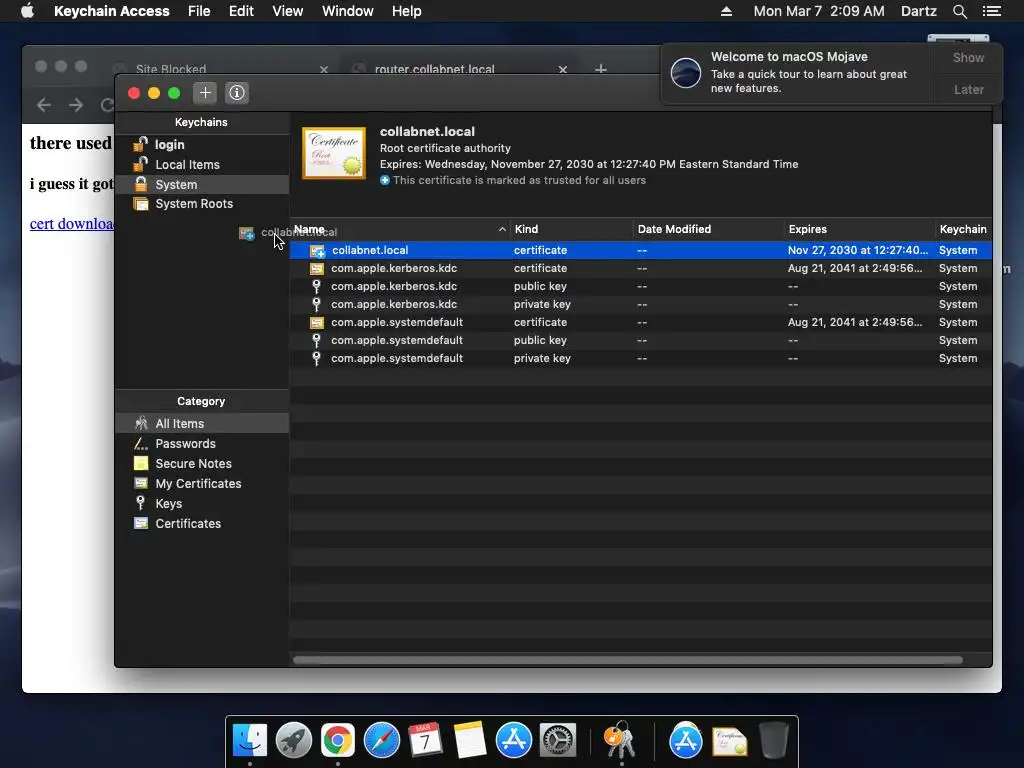Open the Window menu
The height and width of the screenshot is (768, 1024).
point(347,11)
